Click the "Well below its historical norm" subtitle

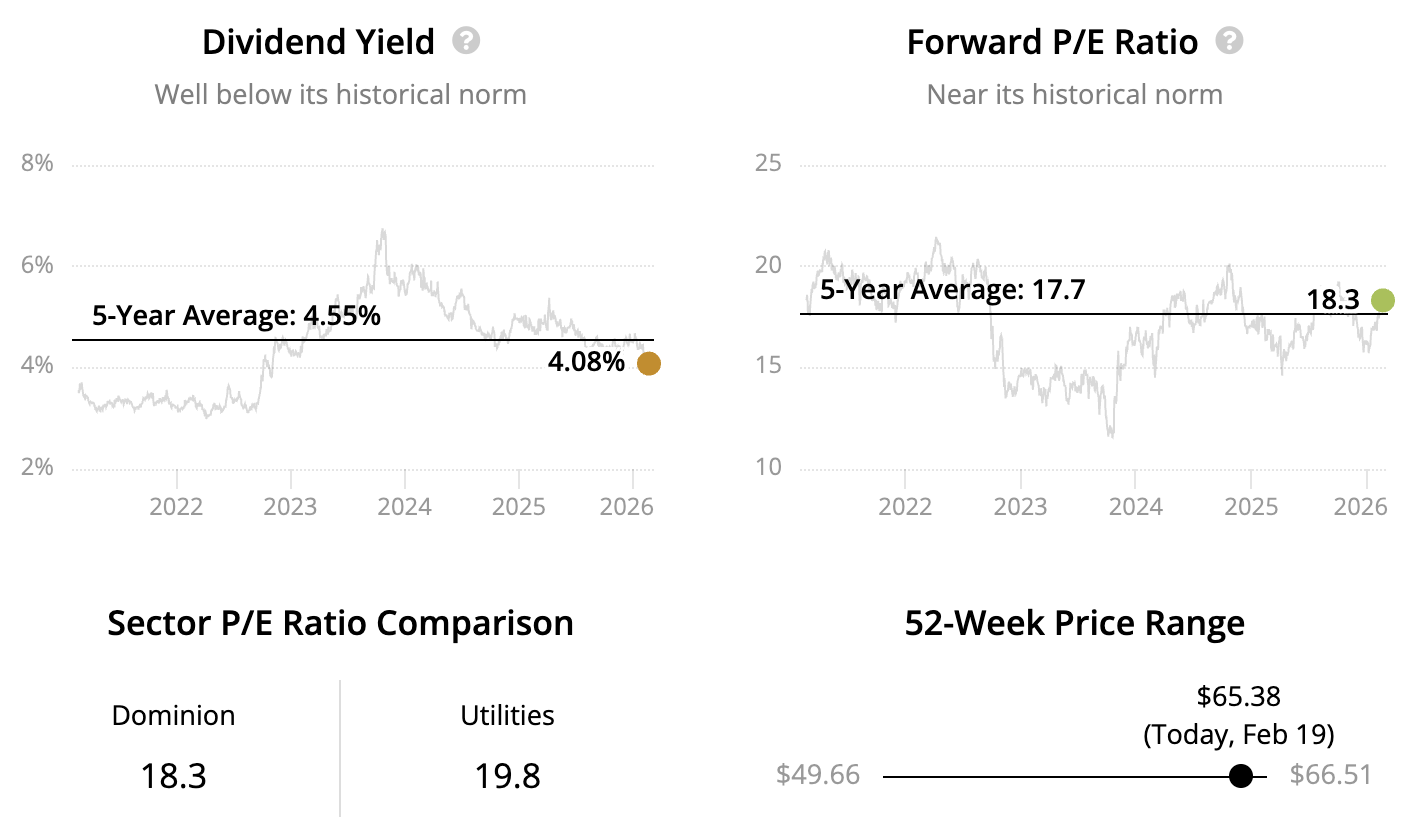(x=340, y=95)
